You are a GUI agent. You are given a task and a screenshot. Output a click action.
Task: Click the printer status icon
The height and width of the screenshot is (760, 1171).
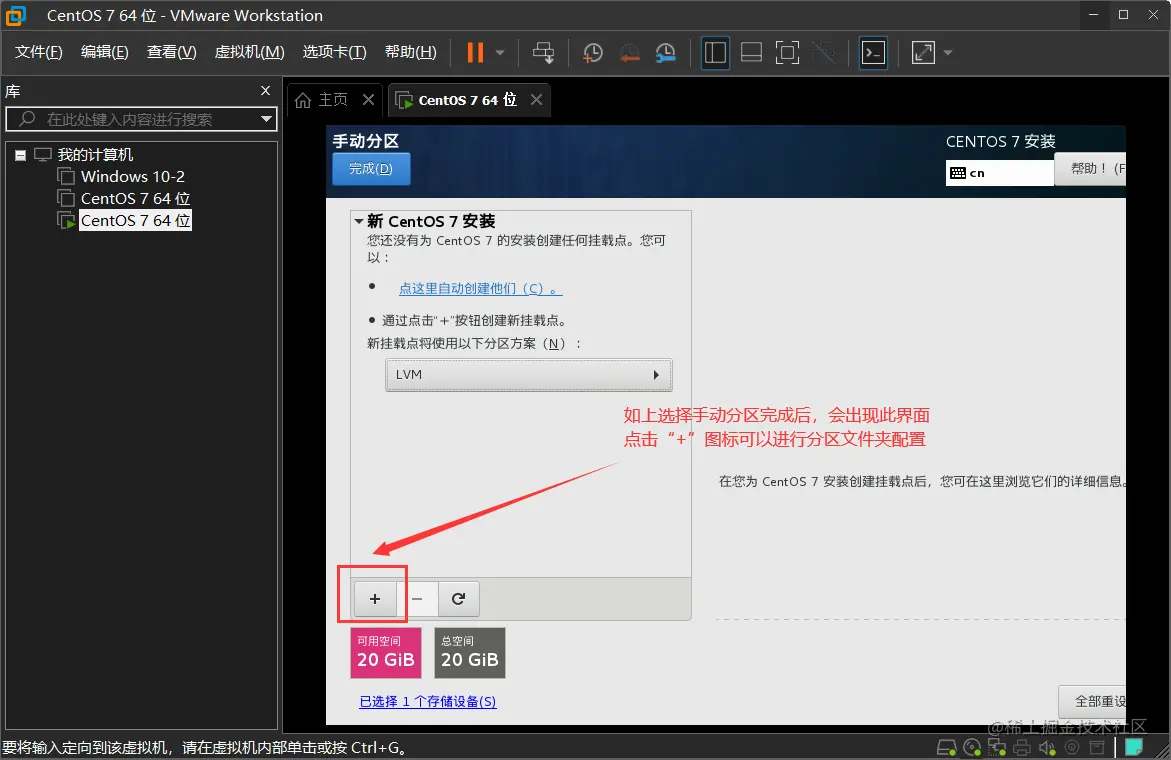[x=1022, y=747]
